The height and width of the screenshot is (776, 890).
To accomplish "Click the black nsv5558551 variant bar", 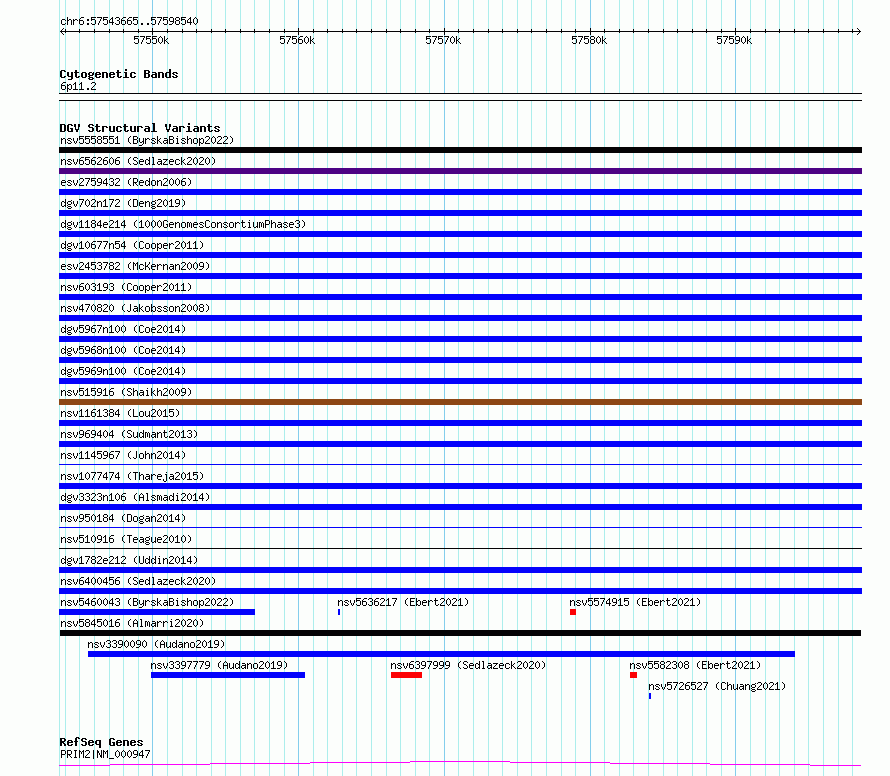I will 460,150.
